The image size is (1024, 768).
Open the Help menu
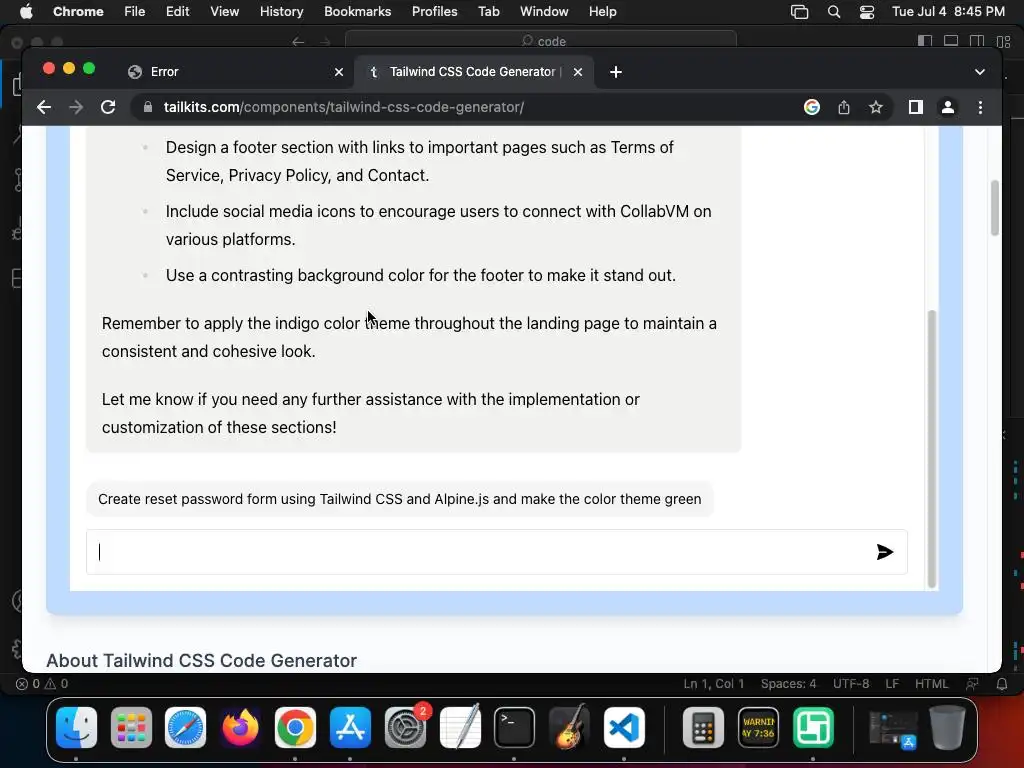(x=602, y=11)
